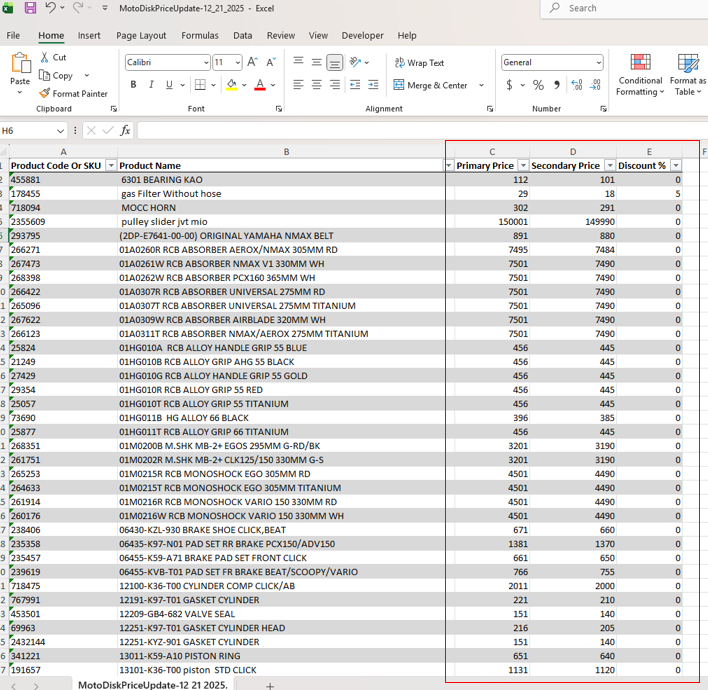Viewport: 708px width, 690px height.
Task: Click the Wrap Text button
Action: (418, 63)
